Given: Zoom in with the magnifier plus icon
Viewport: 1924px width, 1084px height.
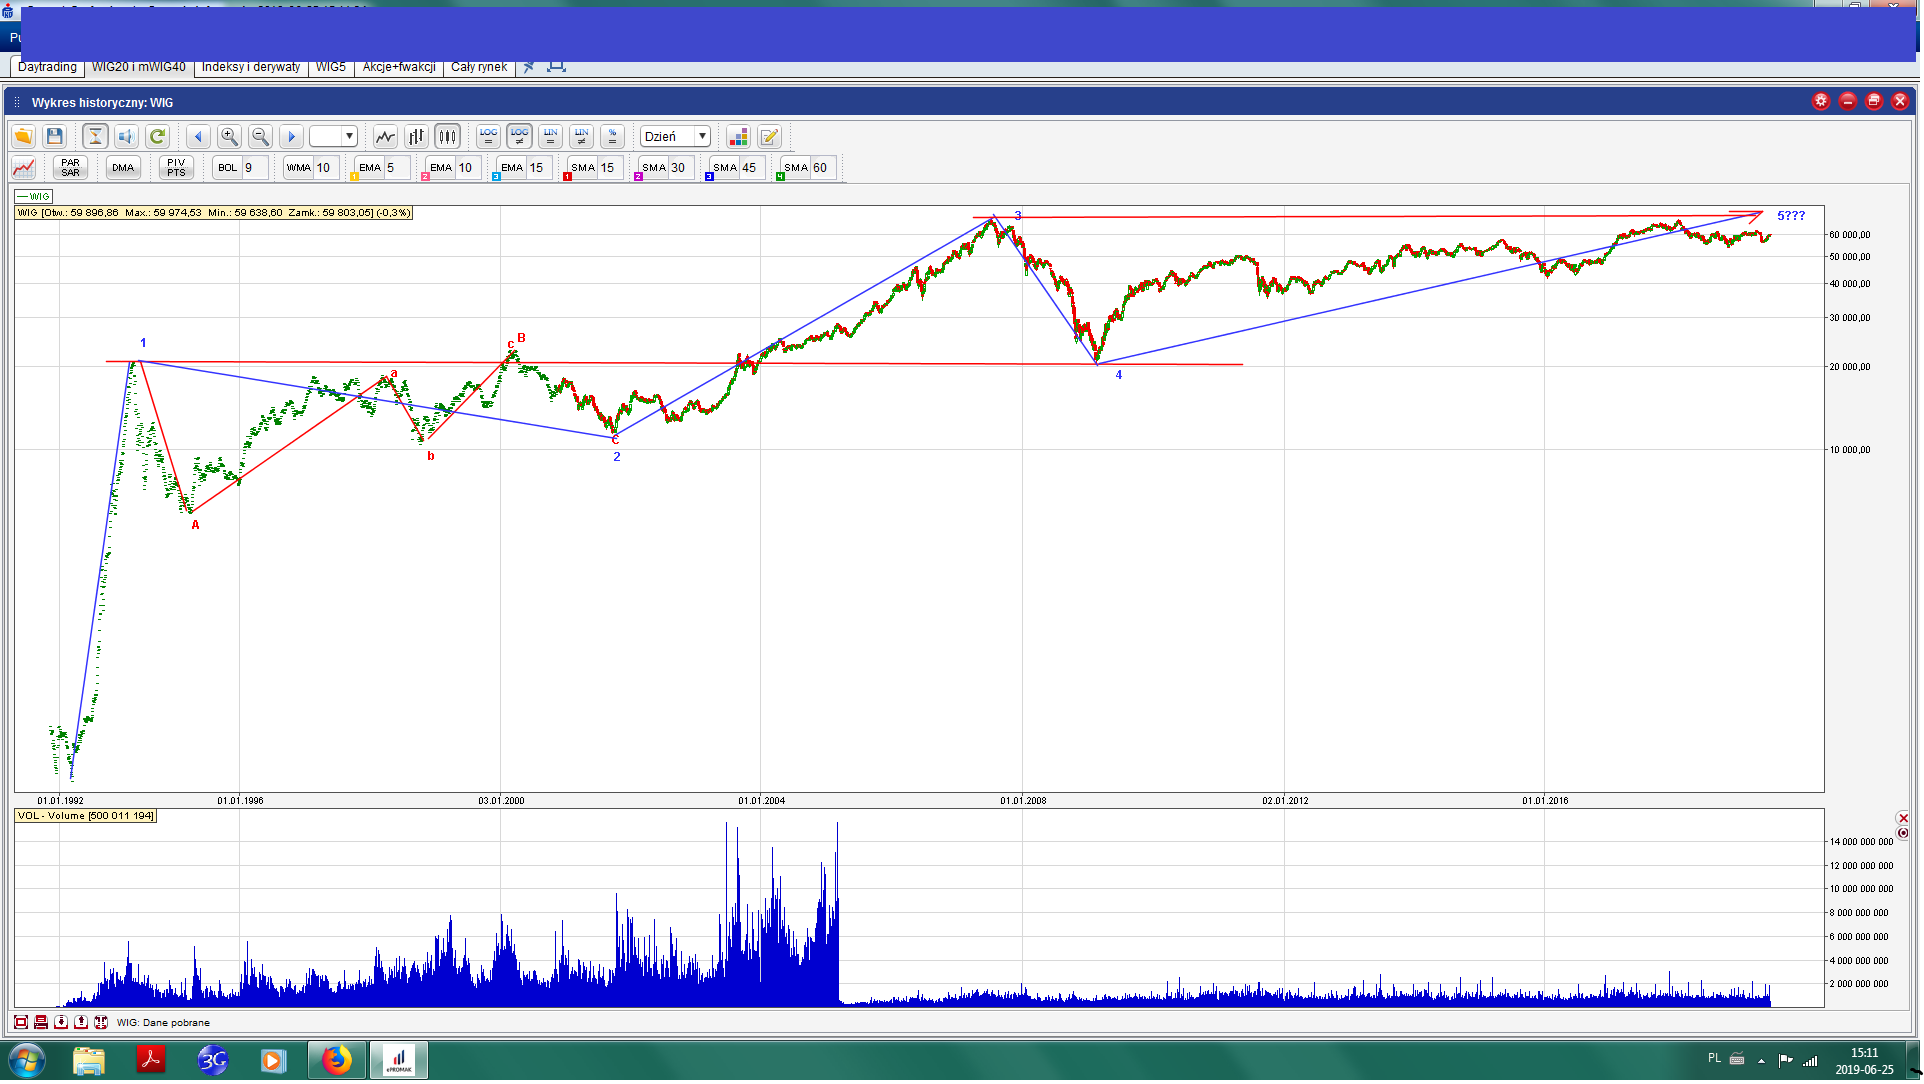Looking at the screenshot, I should (x=229, y=137).
